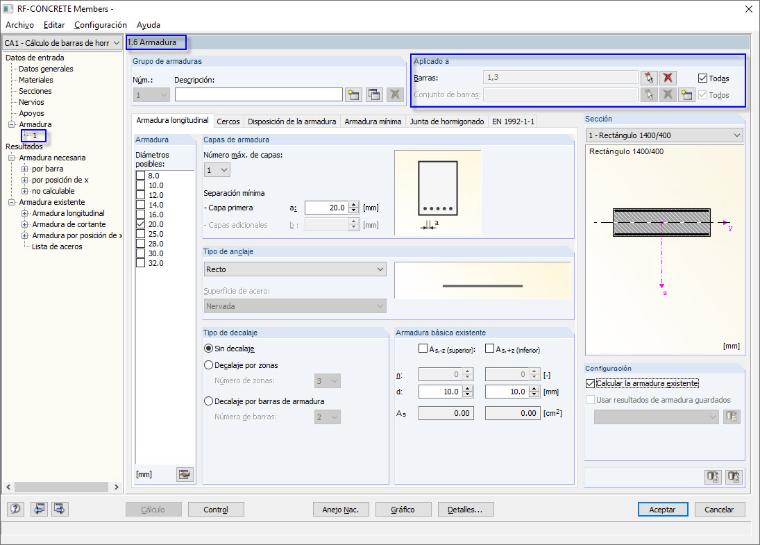Expand the por barra tree node
This screenshot has width=760, height=545.
click(x=25, y=169)
